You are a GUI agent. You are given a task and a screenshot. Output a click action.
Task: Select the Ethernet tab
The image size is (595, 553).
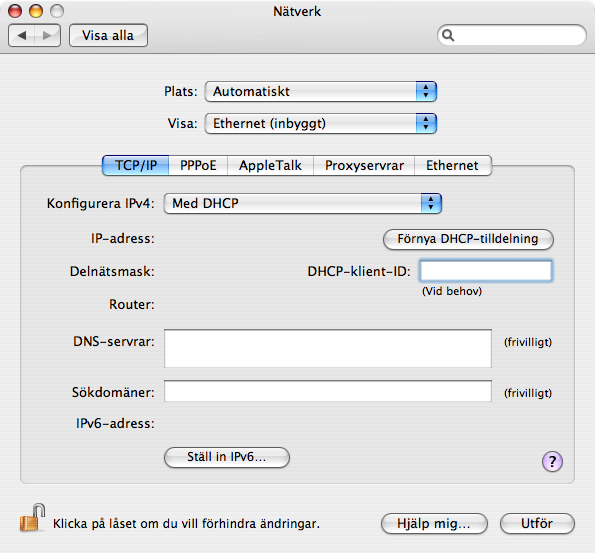click(x=453, y=165)
